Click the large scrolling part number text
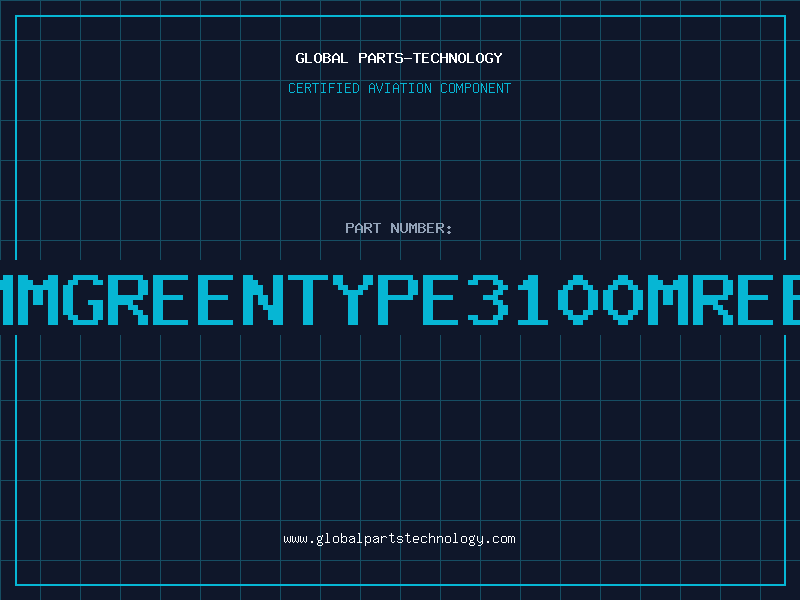 tap(400, 299)
